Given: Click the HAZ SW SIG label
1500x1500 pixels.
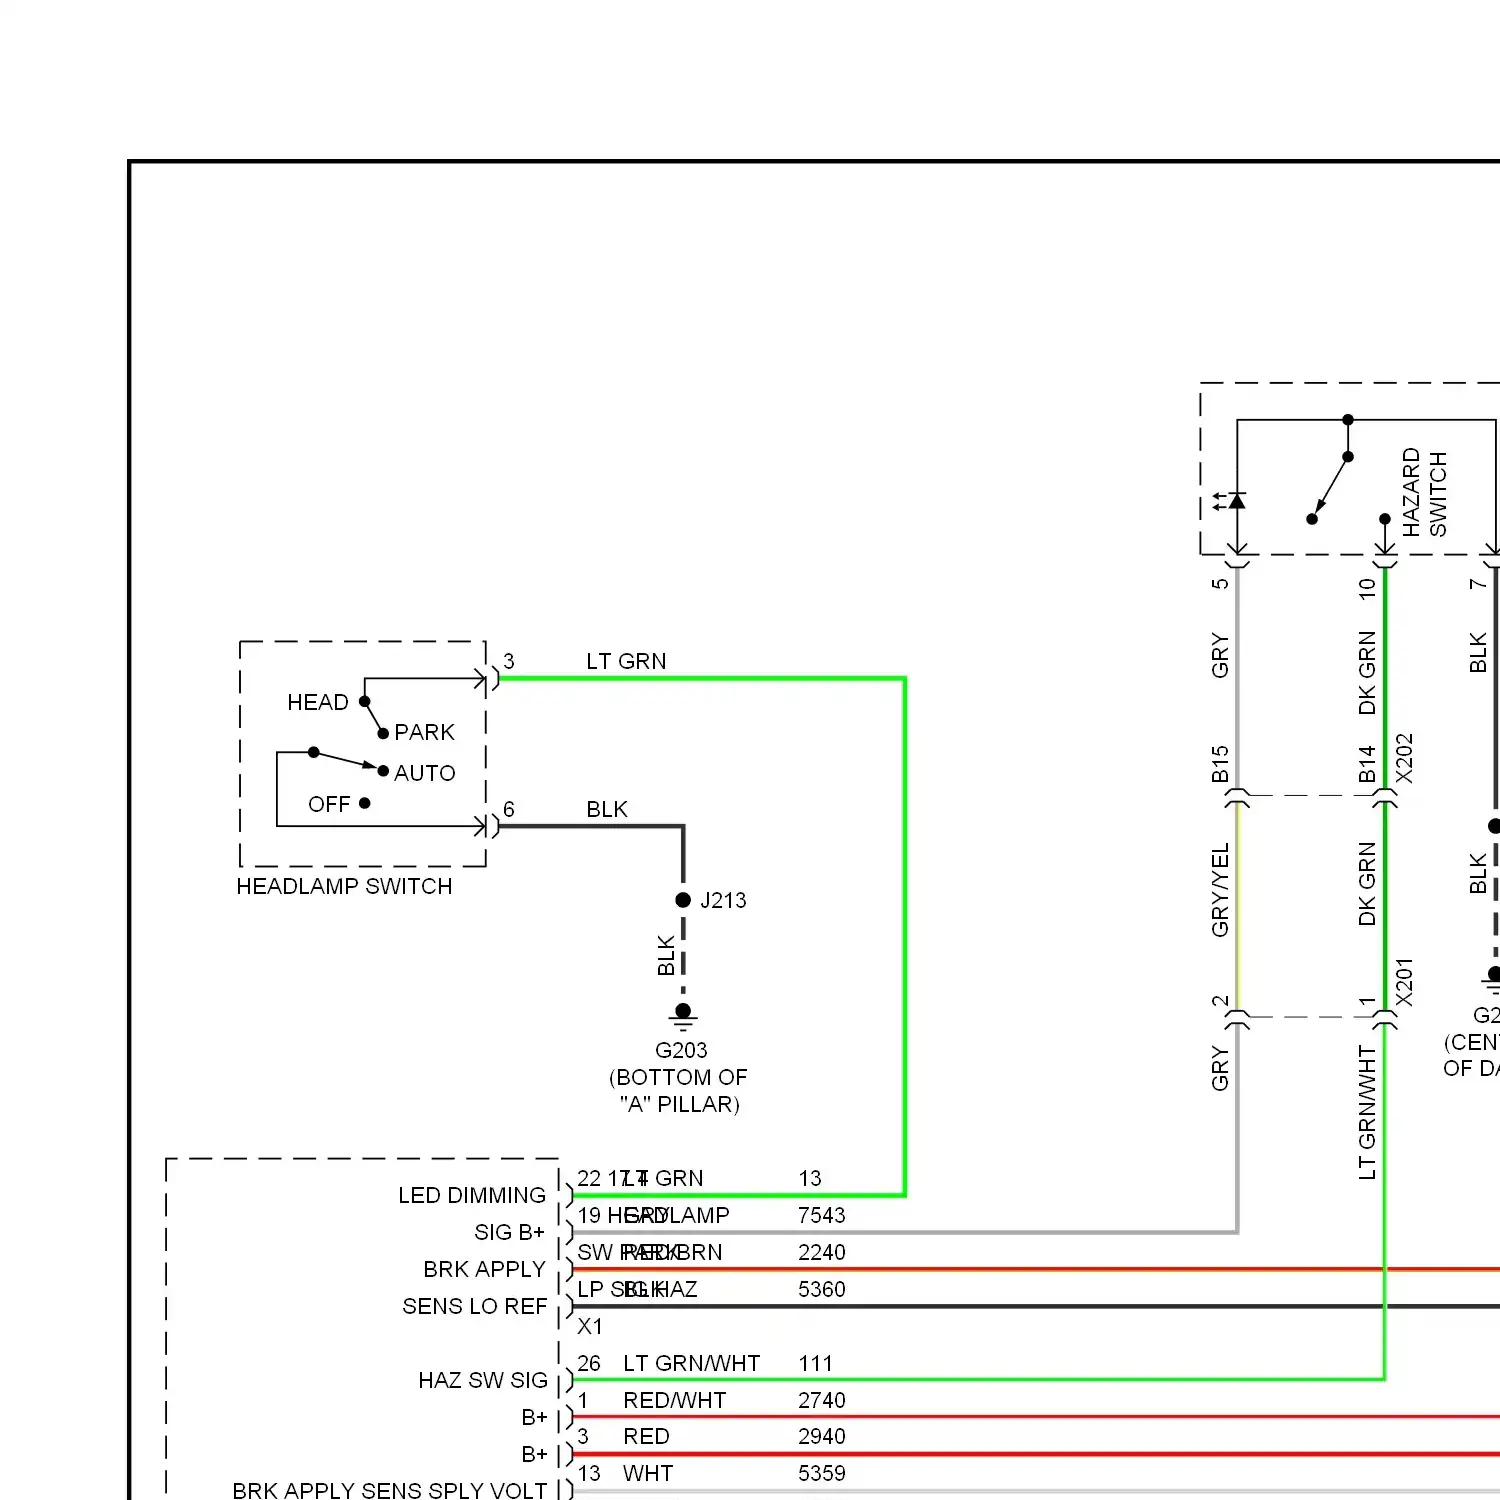Looking at the screenshot, I should [483, 1380].
